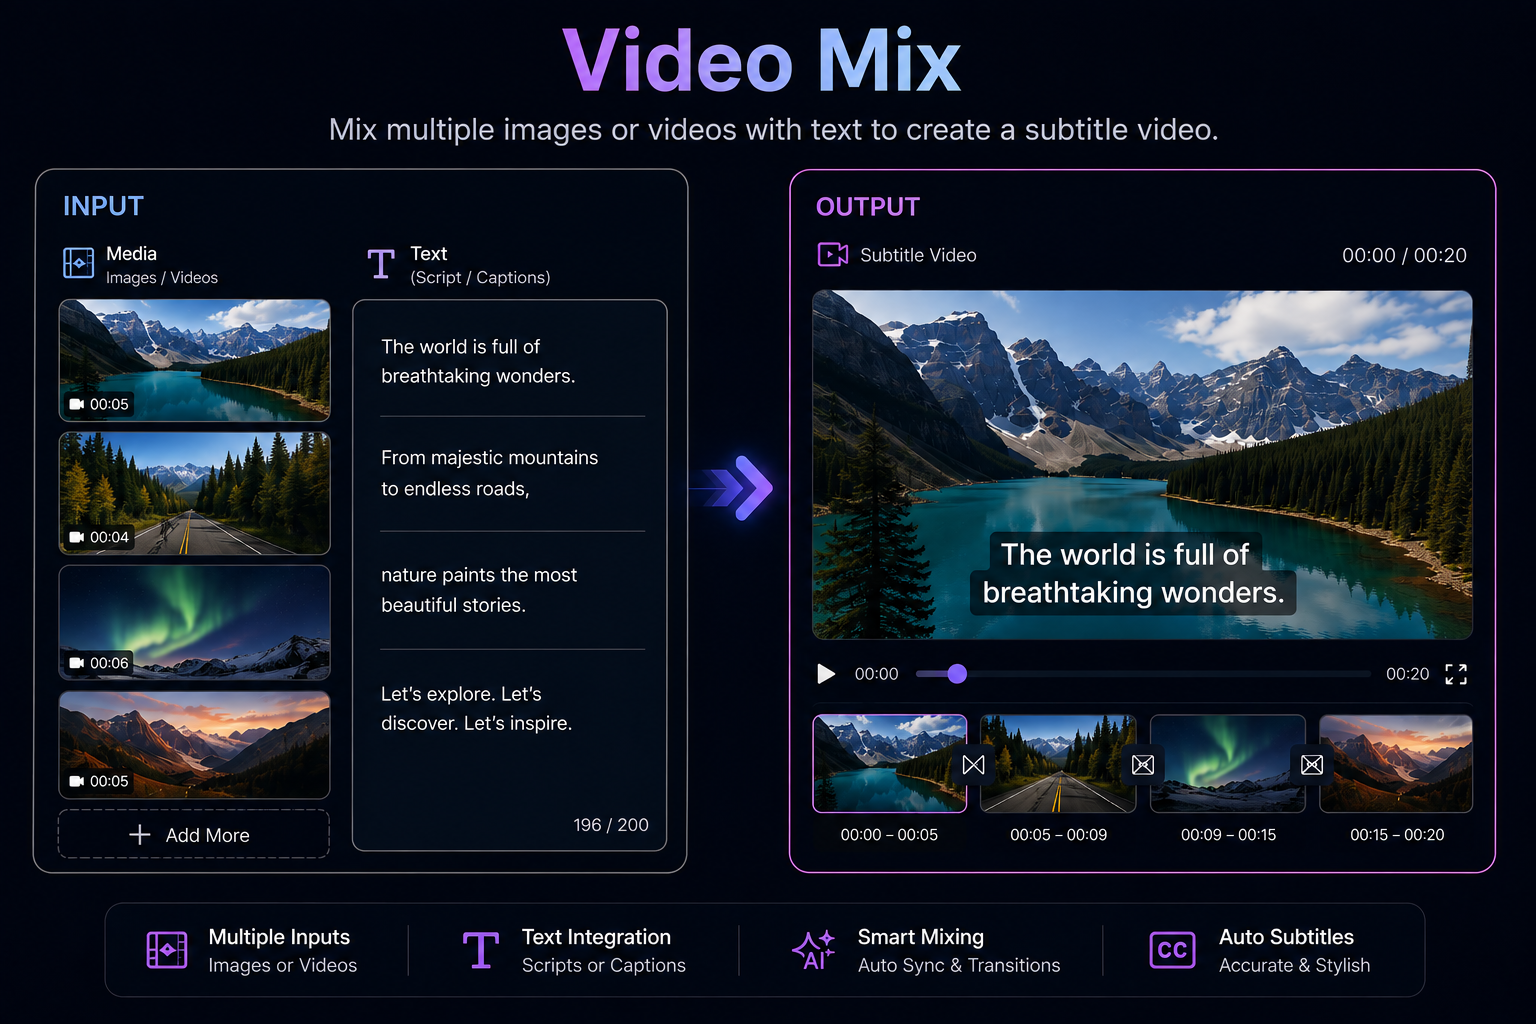Click the Subtitle Video camera icon
The image size is (1536, 1024).
[x=833, y=255]
